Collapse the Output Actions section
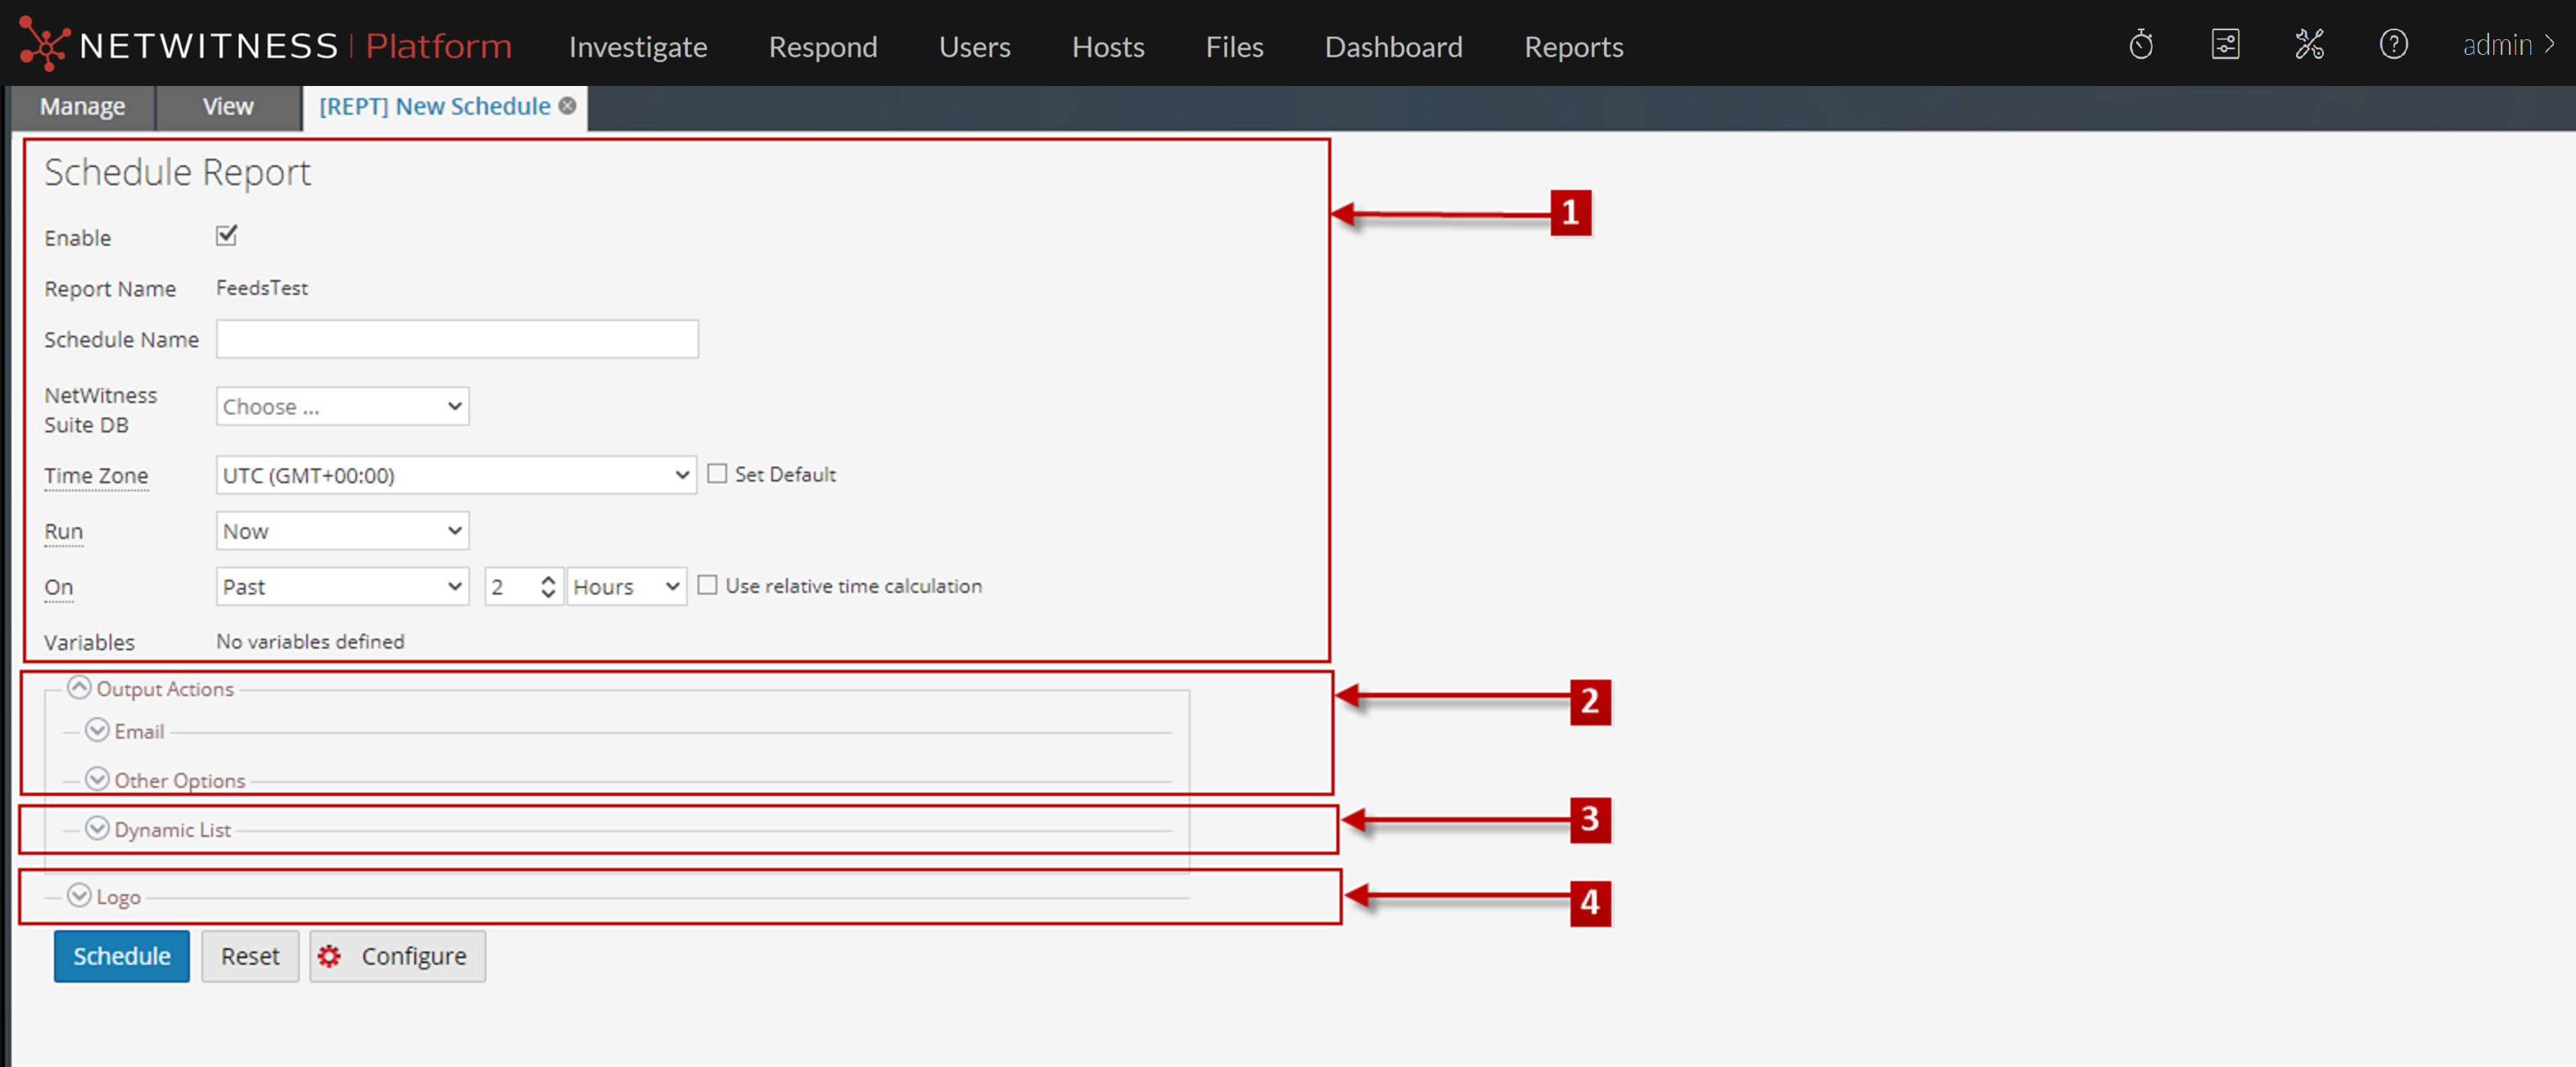This screenshot has width=2576, height=1067. click(79, 687)
